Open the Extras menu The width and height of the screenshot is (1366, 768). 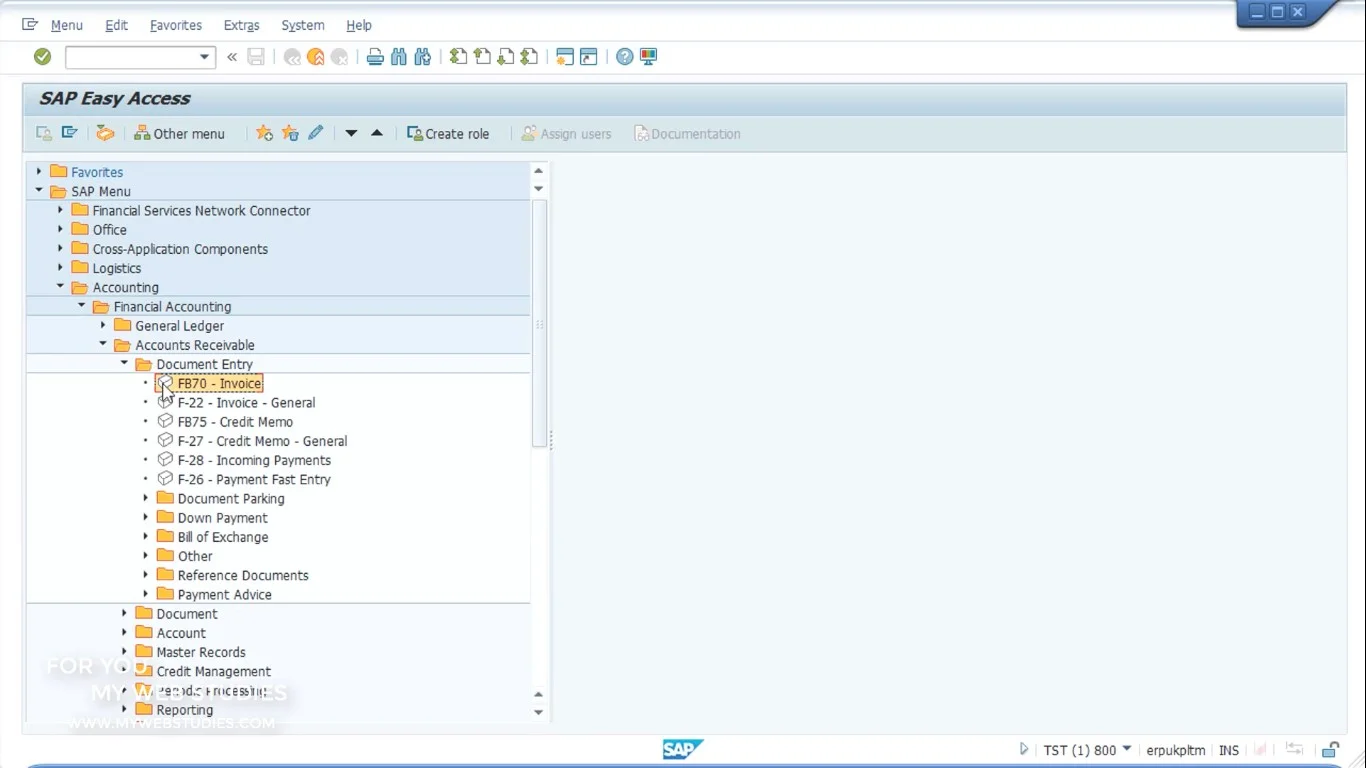[x=241, y=25]
